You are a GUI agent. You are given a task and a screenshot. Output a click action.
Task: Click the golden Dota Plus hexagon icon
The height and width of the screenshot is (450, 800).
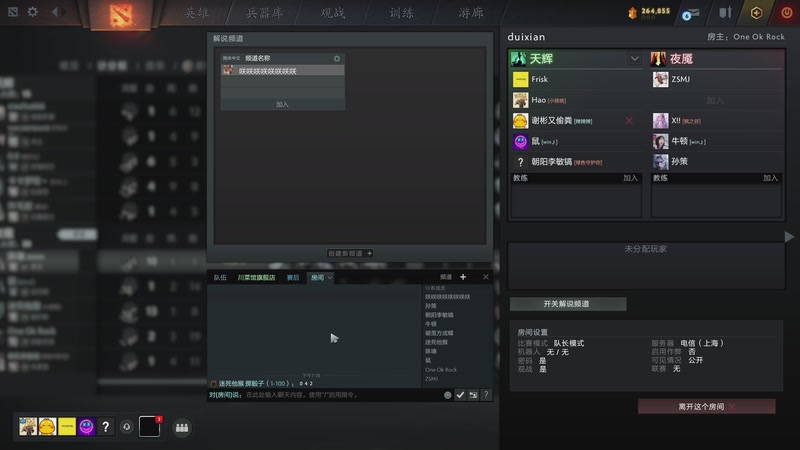(756, 13)
